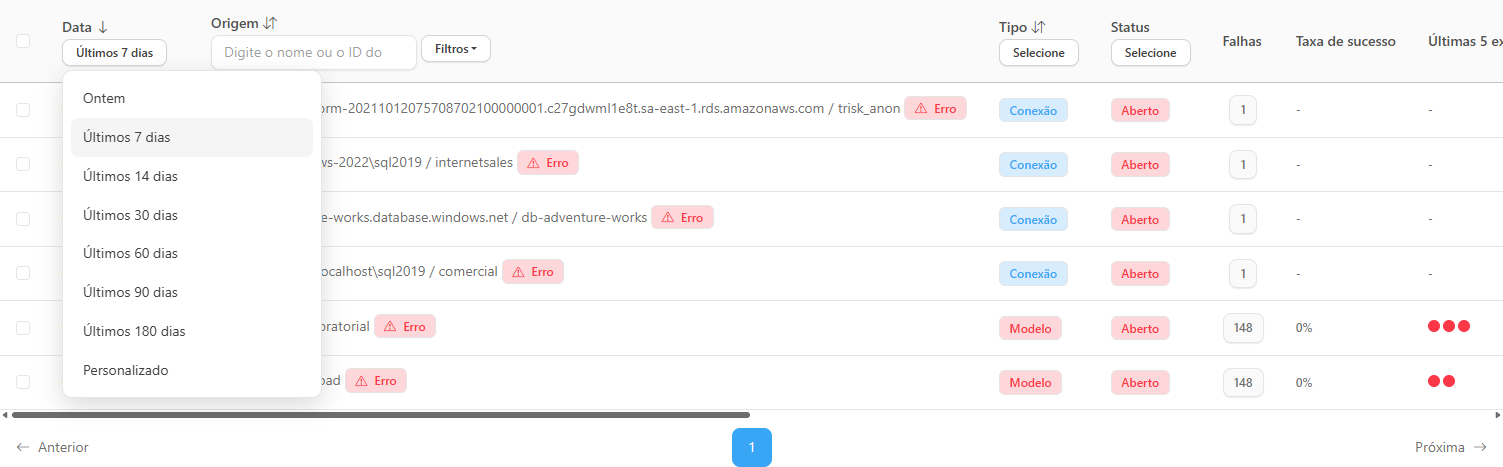Choose Personalizado date range option
Viewport: 1503px width, 467px height.
pyautogui.click(x=192, y=370)
